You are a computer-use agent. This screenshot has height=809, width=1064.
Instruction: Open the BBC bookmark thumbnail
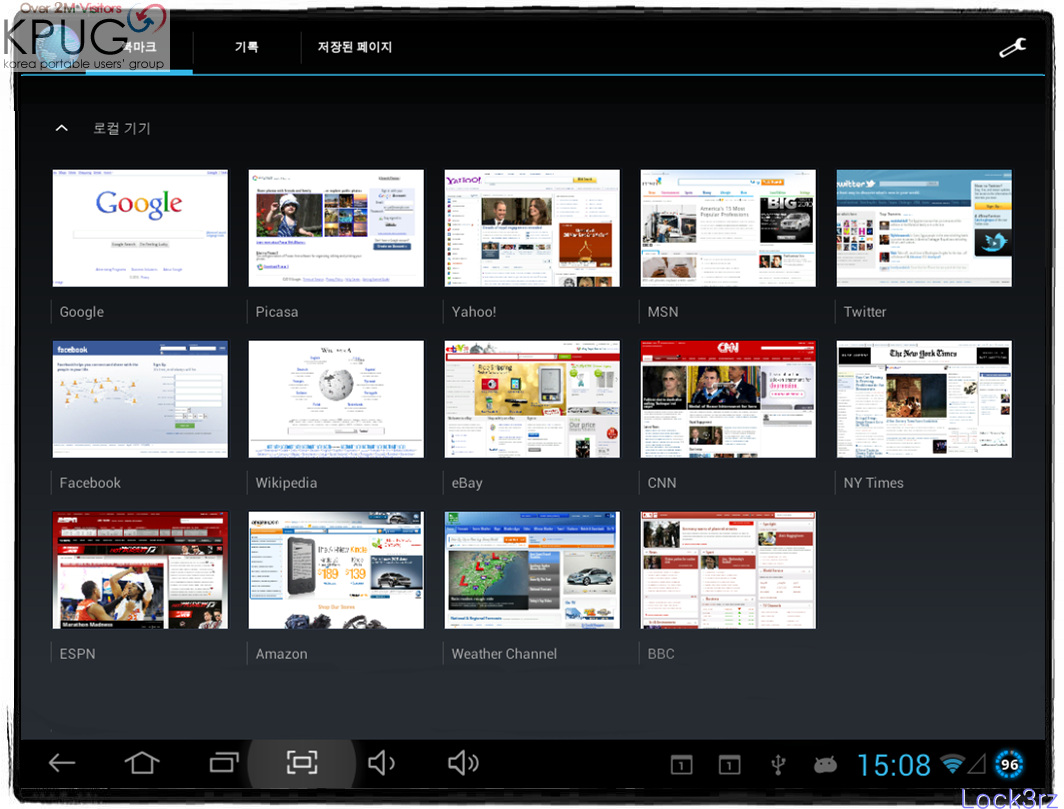[728, 570]
